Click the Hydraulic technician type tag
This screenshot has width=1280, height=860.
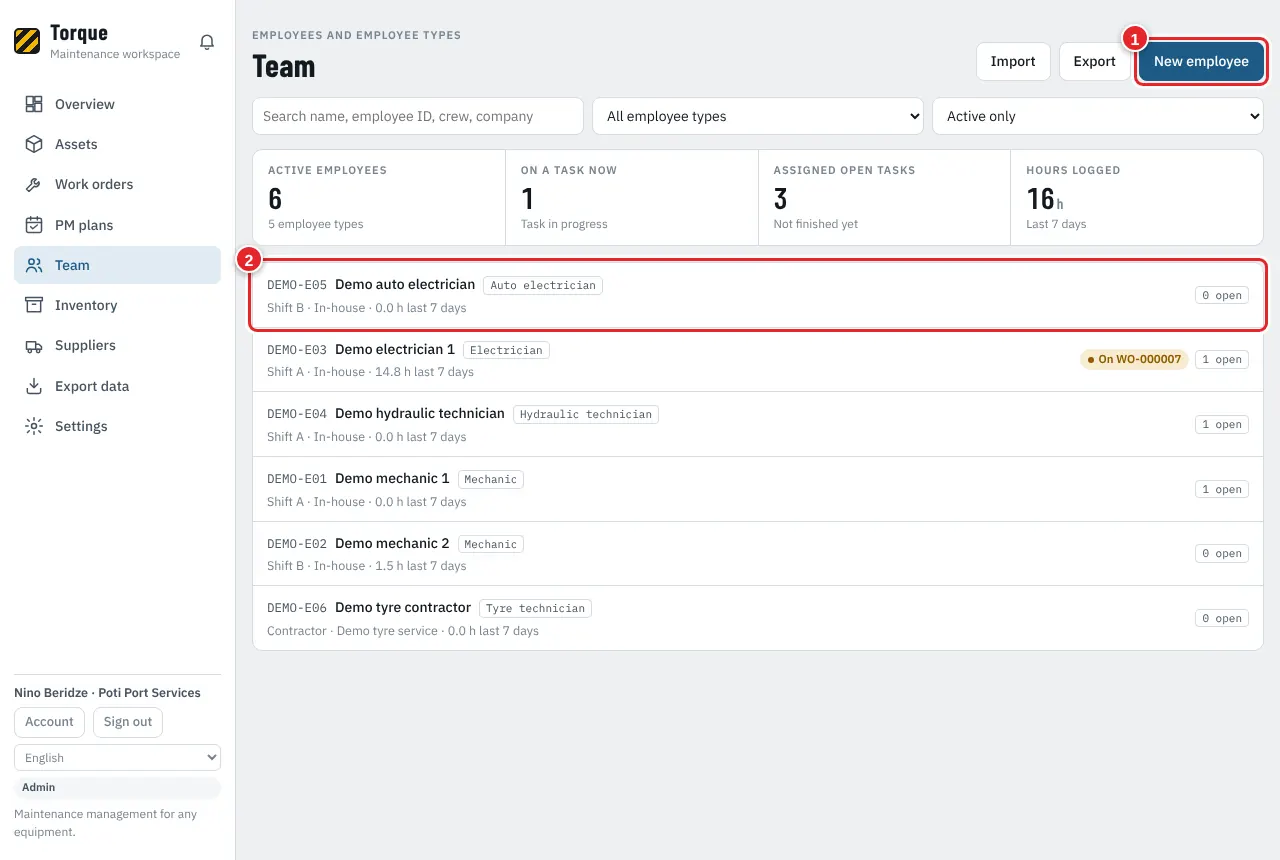[586, 414]
